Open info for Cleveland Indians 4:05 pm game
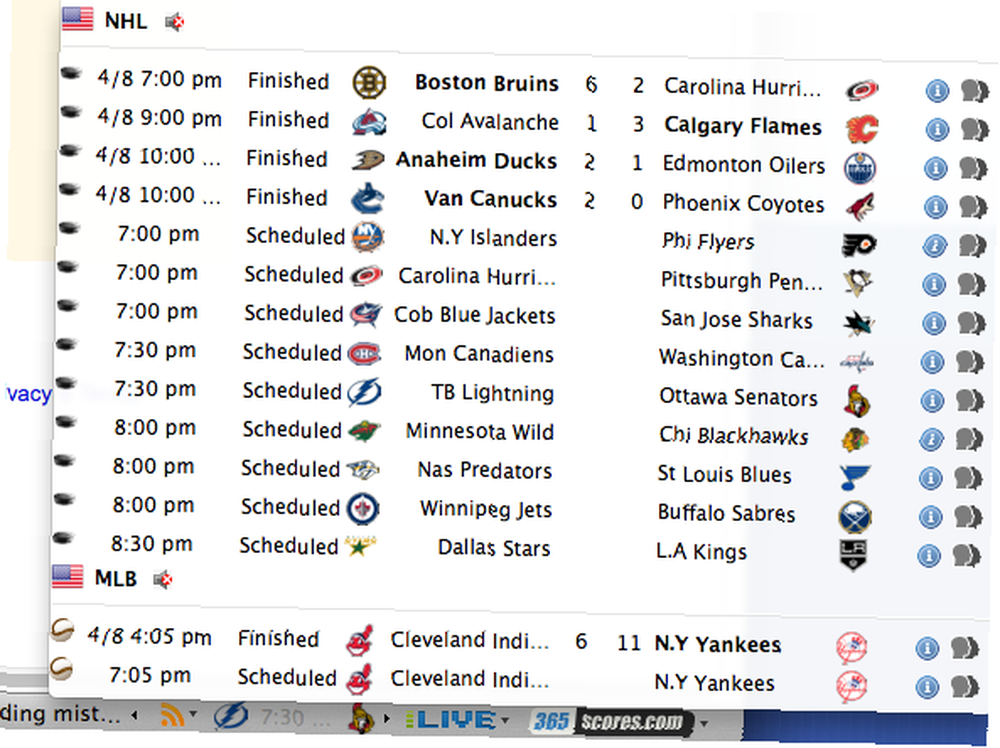 [927, 649]
